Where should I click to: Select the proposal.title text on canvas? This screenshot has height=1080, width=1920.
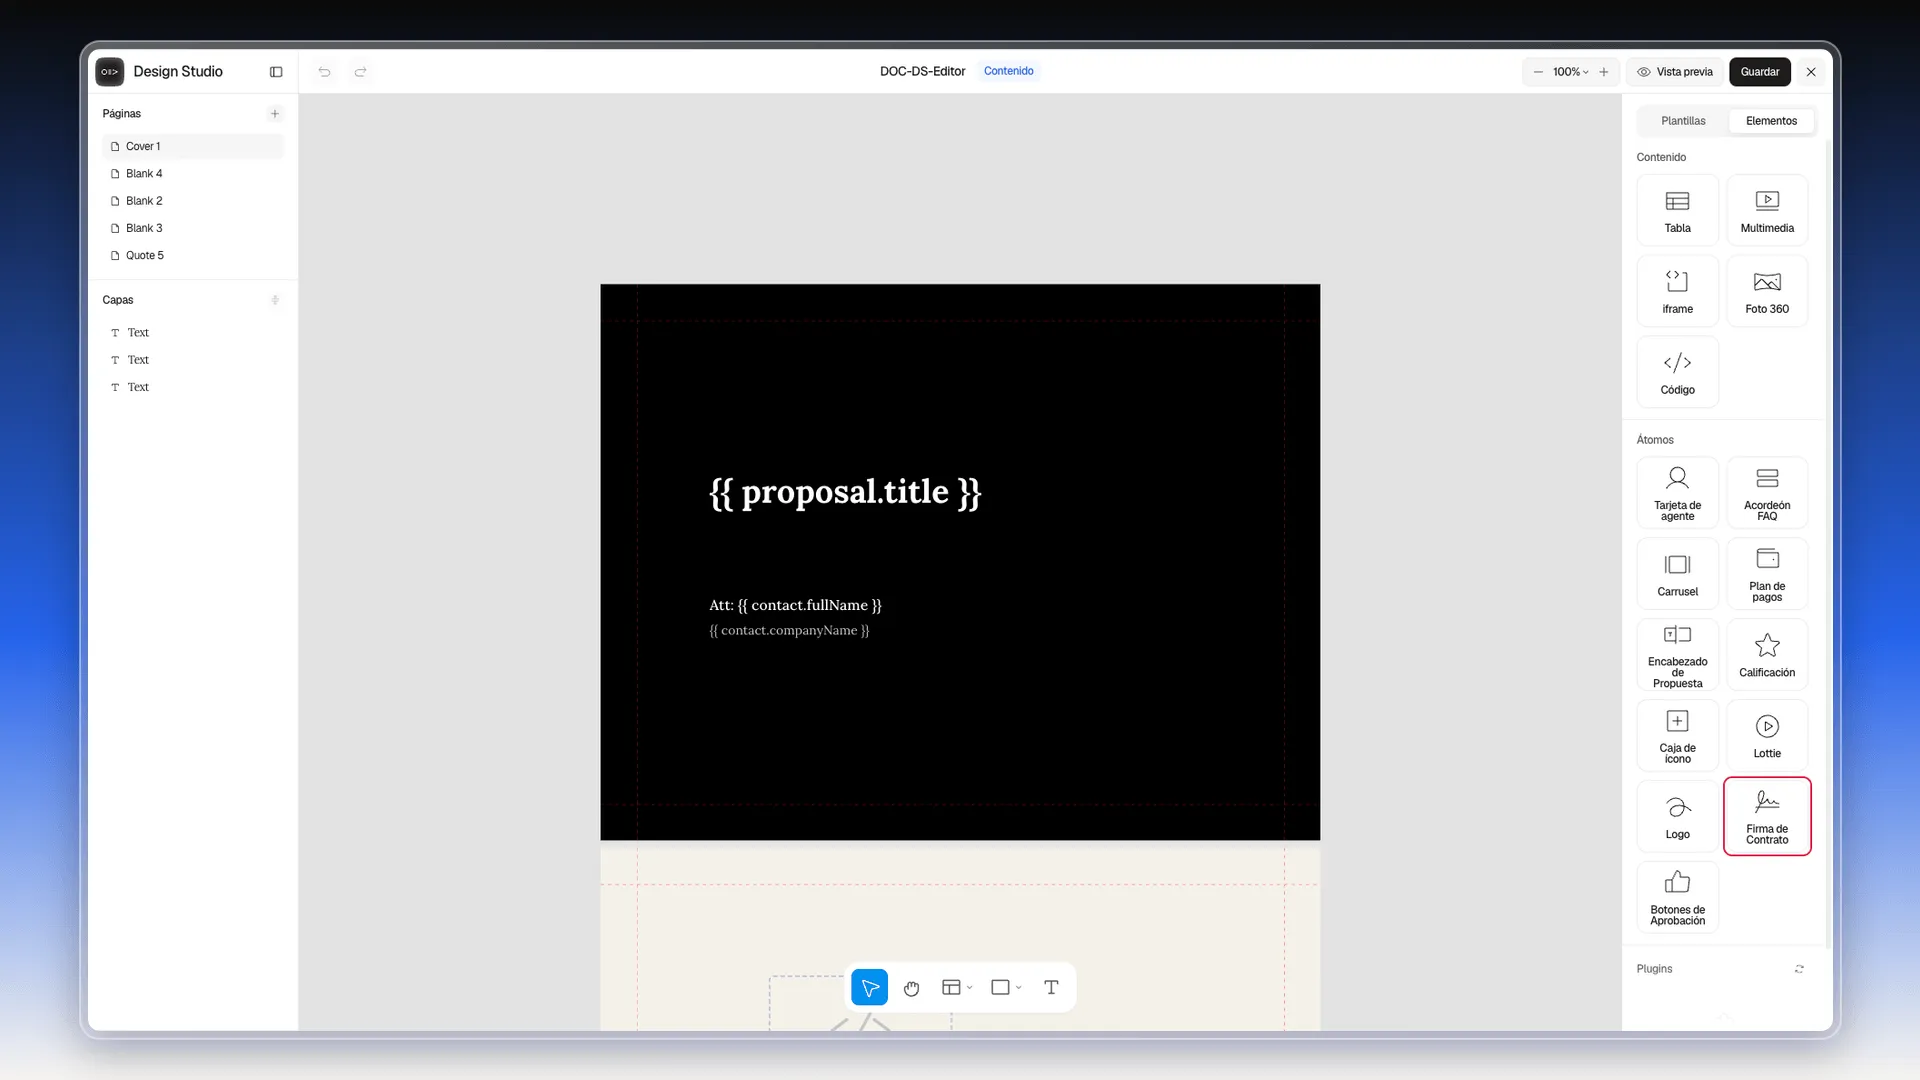845,492
